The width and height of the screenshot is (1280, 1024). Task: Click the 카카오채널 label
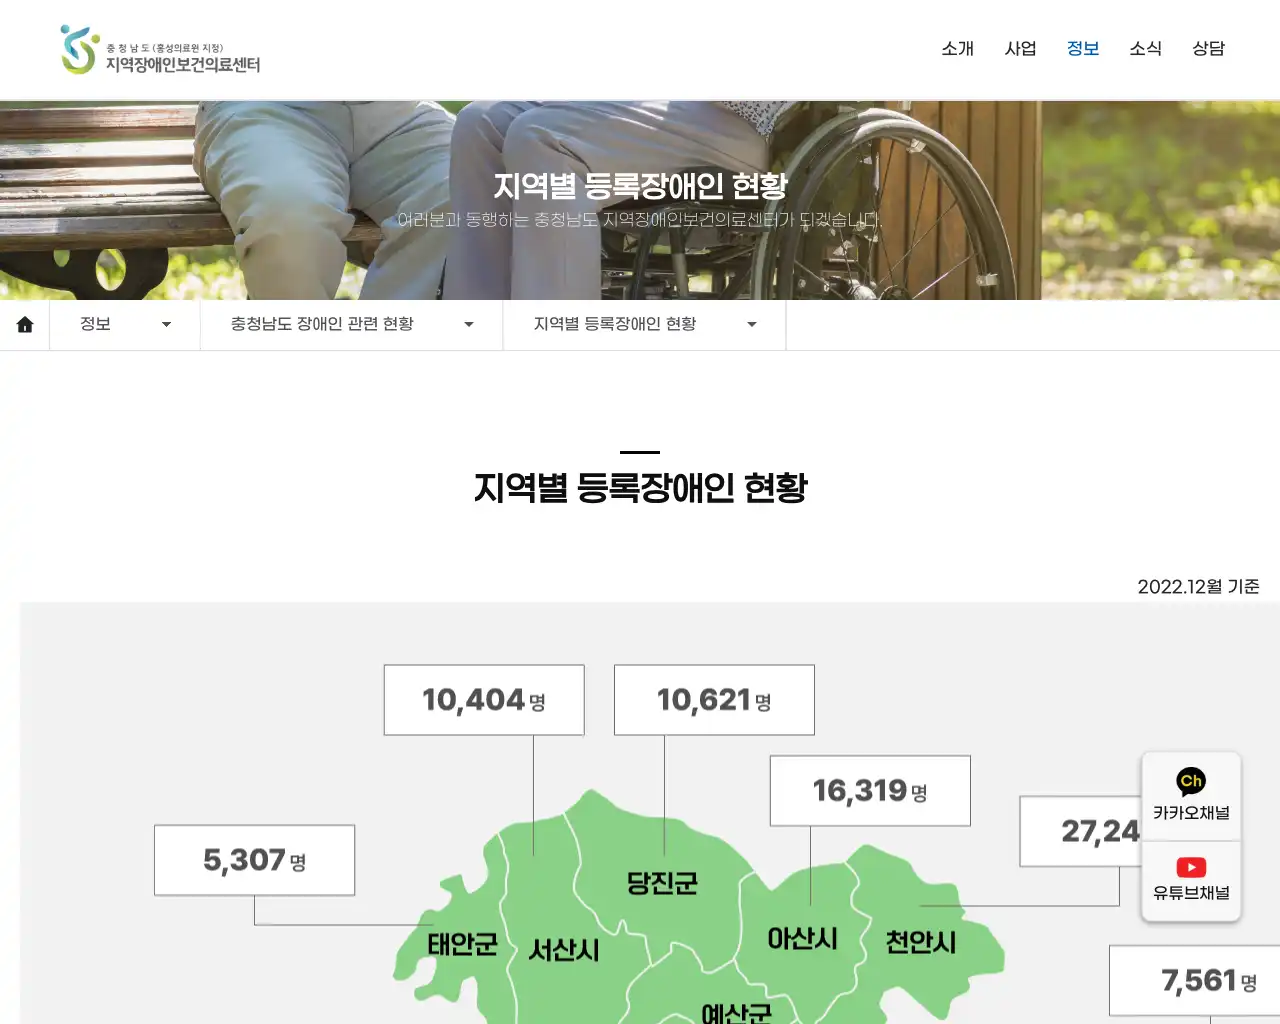pos(1191,813)
